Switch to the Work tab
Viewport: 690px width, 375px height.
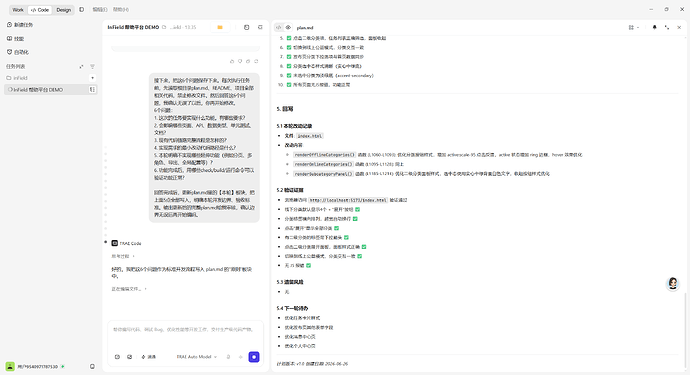(18, 10)
